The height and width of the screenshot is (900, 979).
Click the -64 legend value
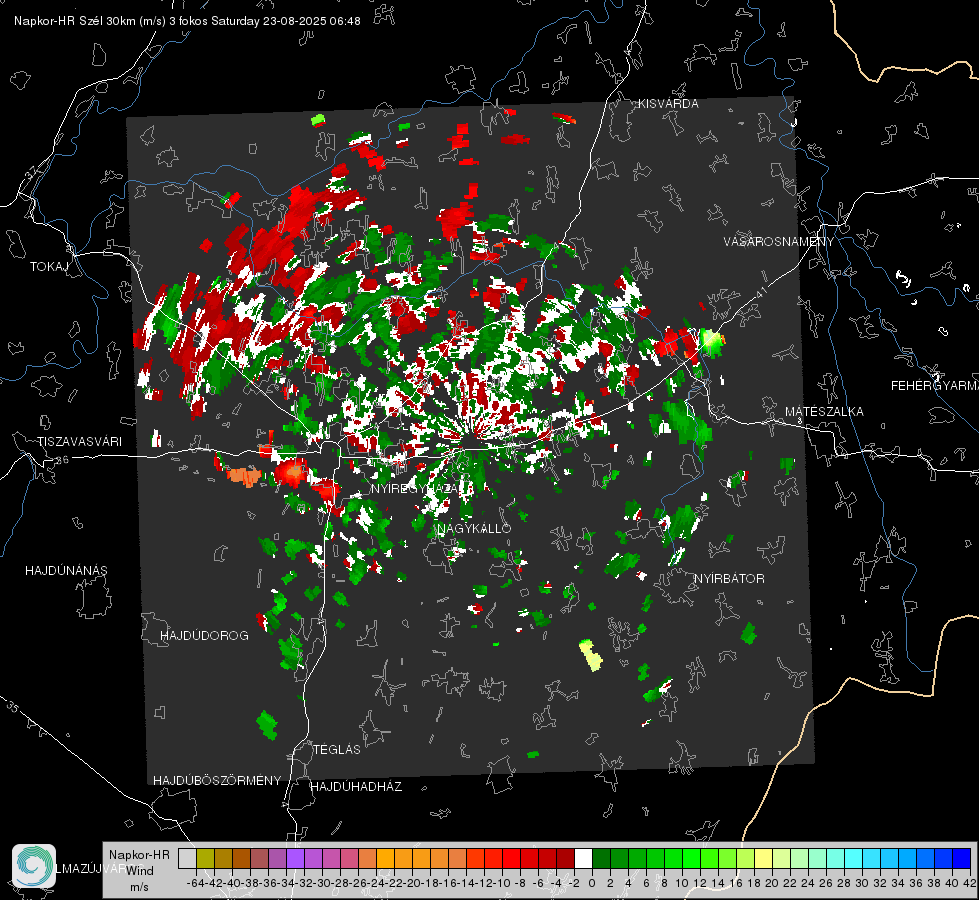click(195, 884)
